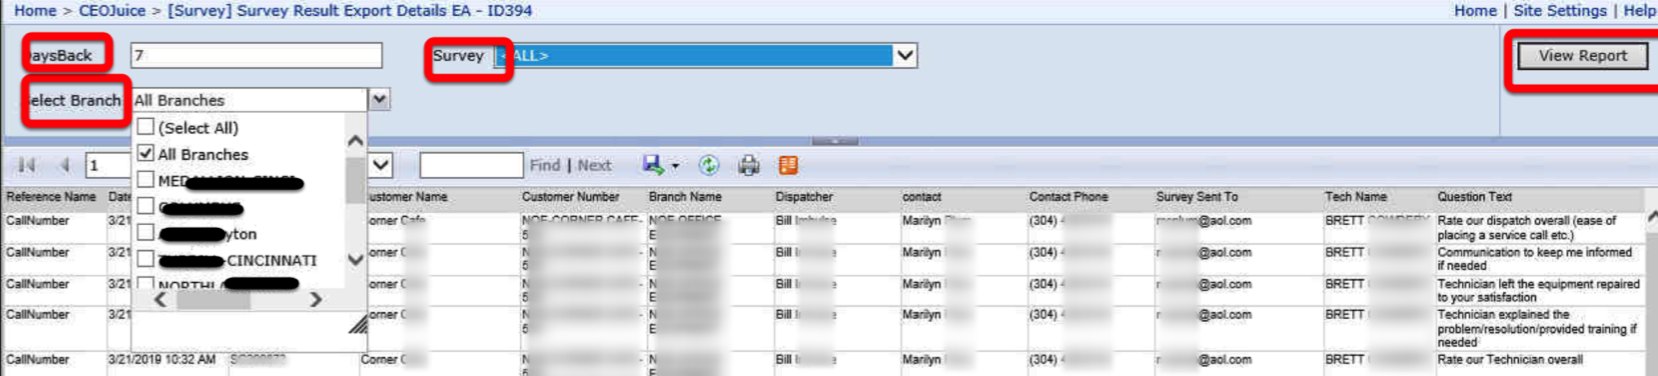Export to data feed orange icon
The image size is (1658, 376).
point(788,165)
